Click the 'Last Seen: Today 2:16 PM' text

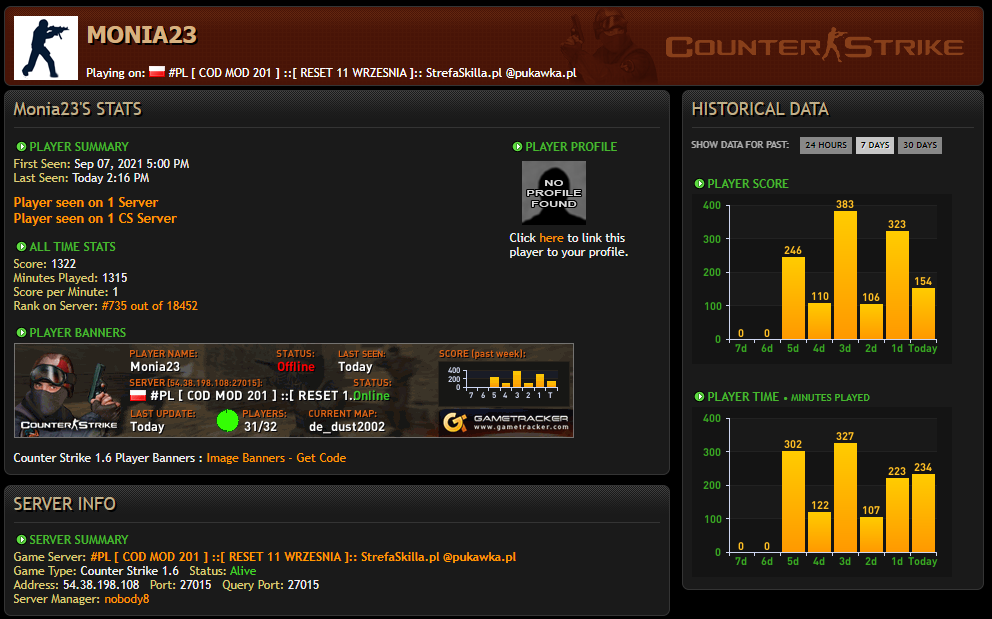pos(82,178)
